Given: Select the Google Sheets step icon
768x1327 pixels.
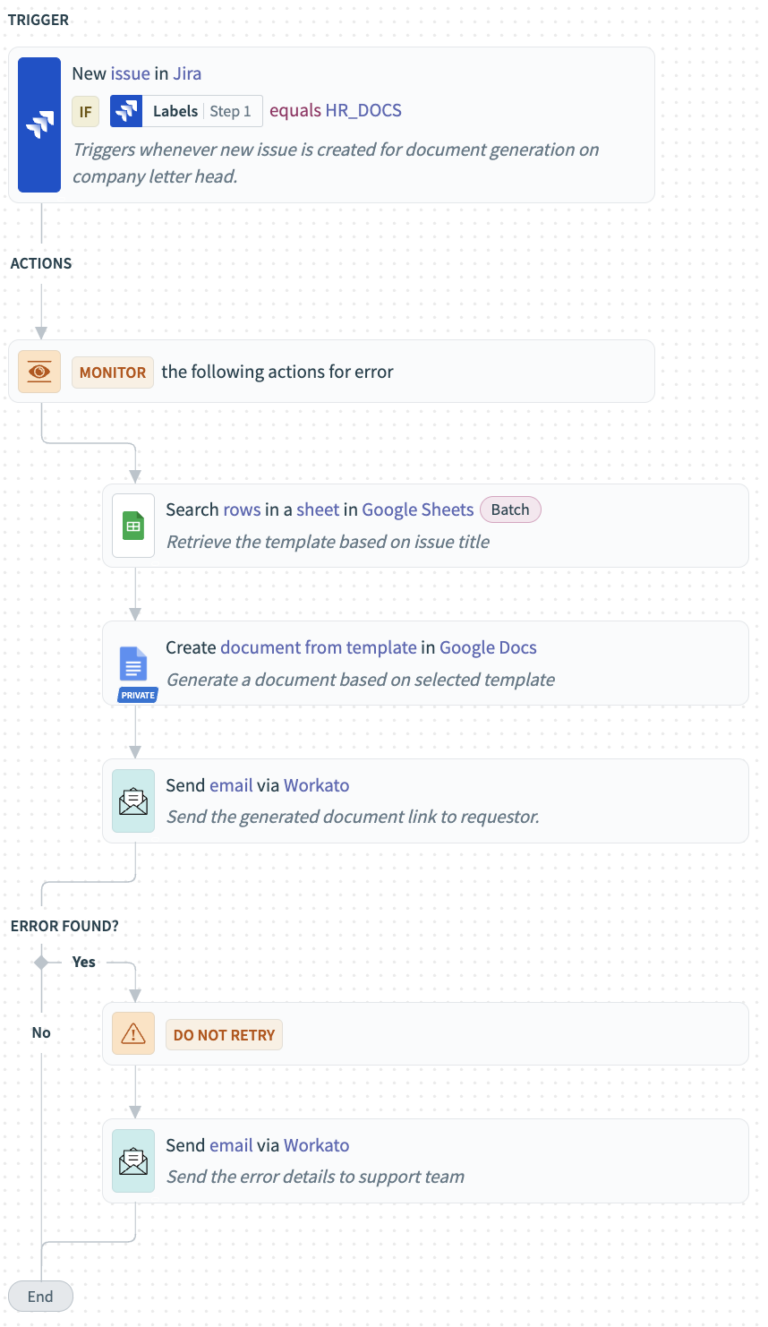Looking at the screenshot, I should 133,526.
